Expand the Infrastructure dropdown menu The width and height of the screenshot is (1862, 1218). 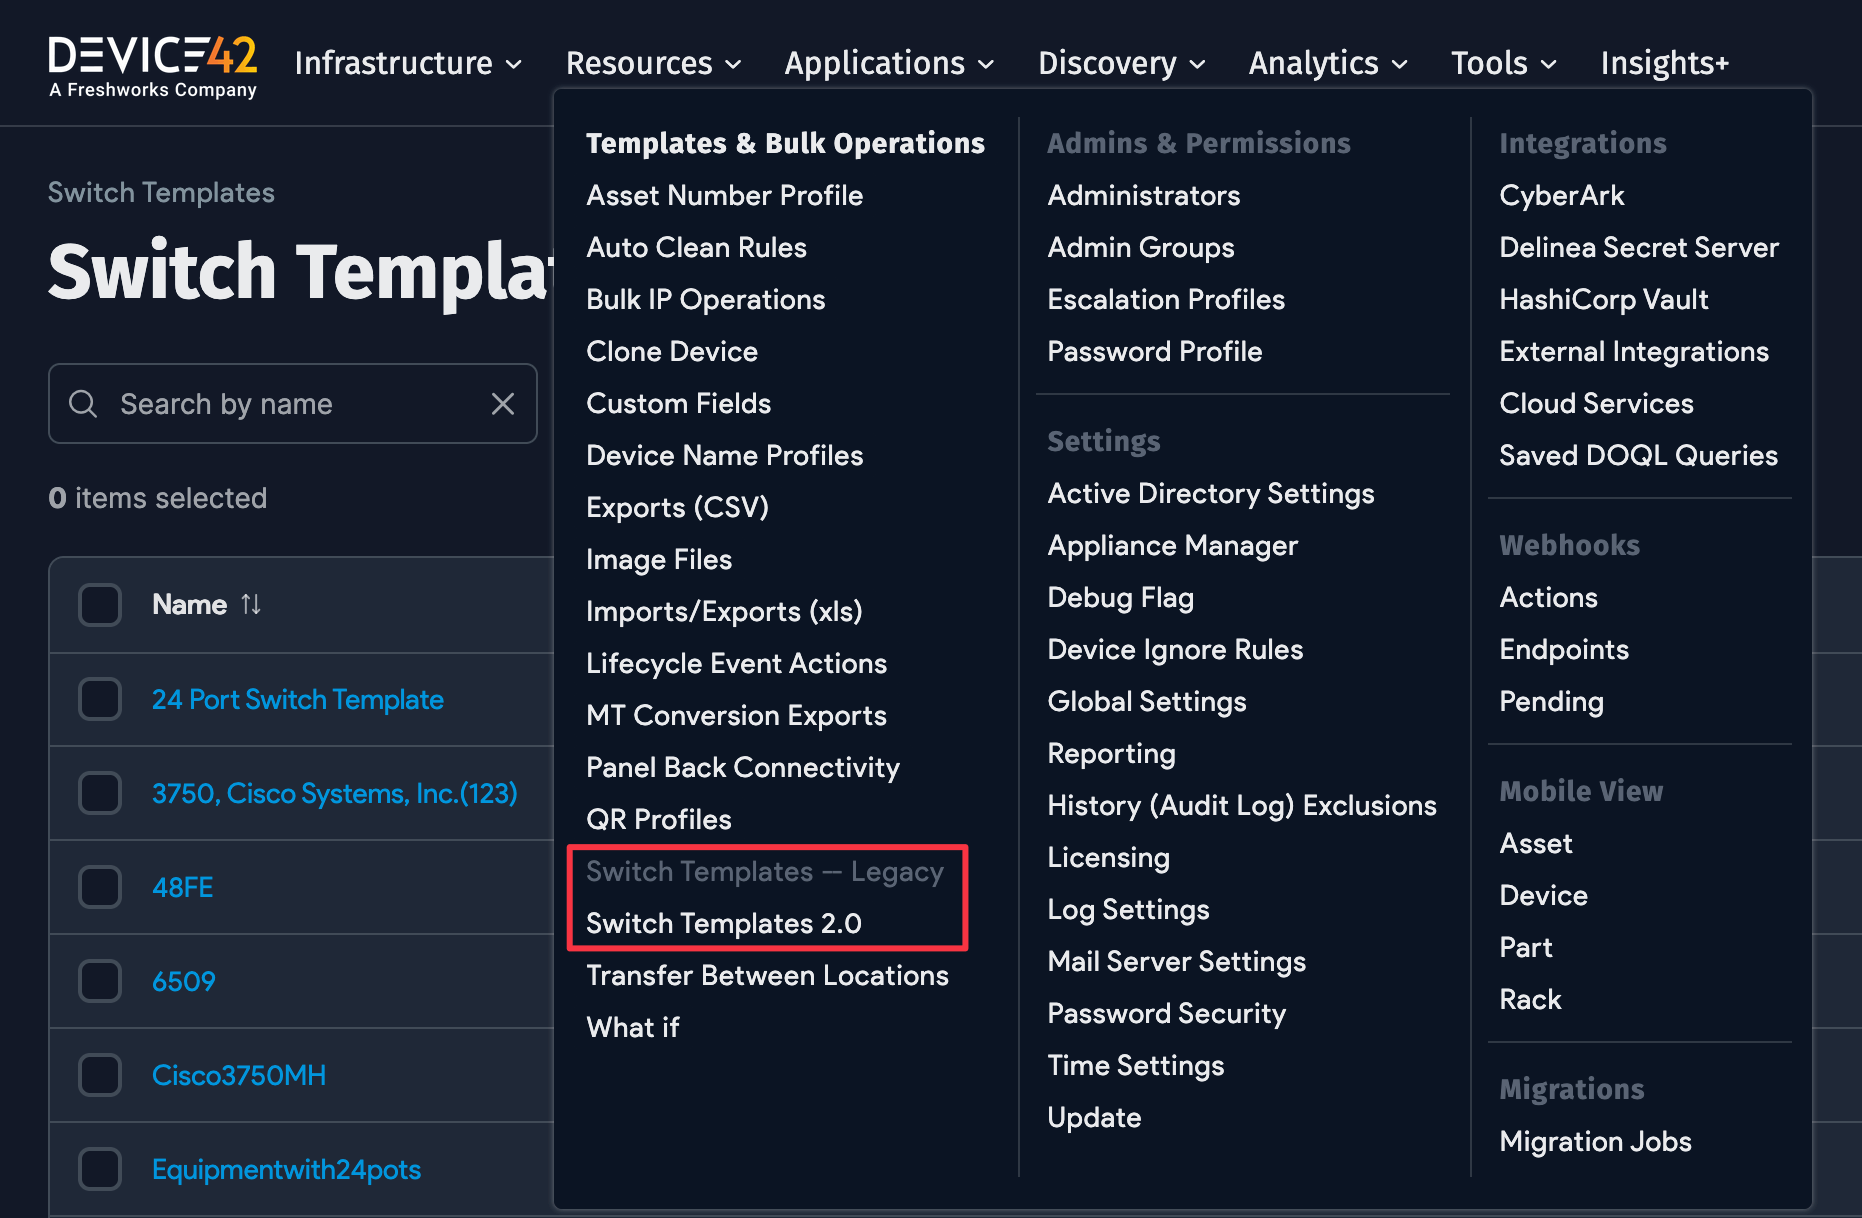[408, 63]
